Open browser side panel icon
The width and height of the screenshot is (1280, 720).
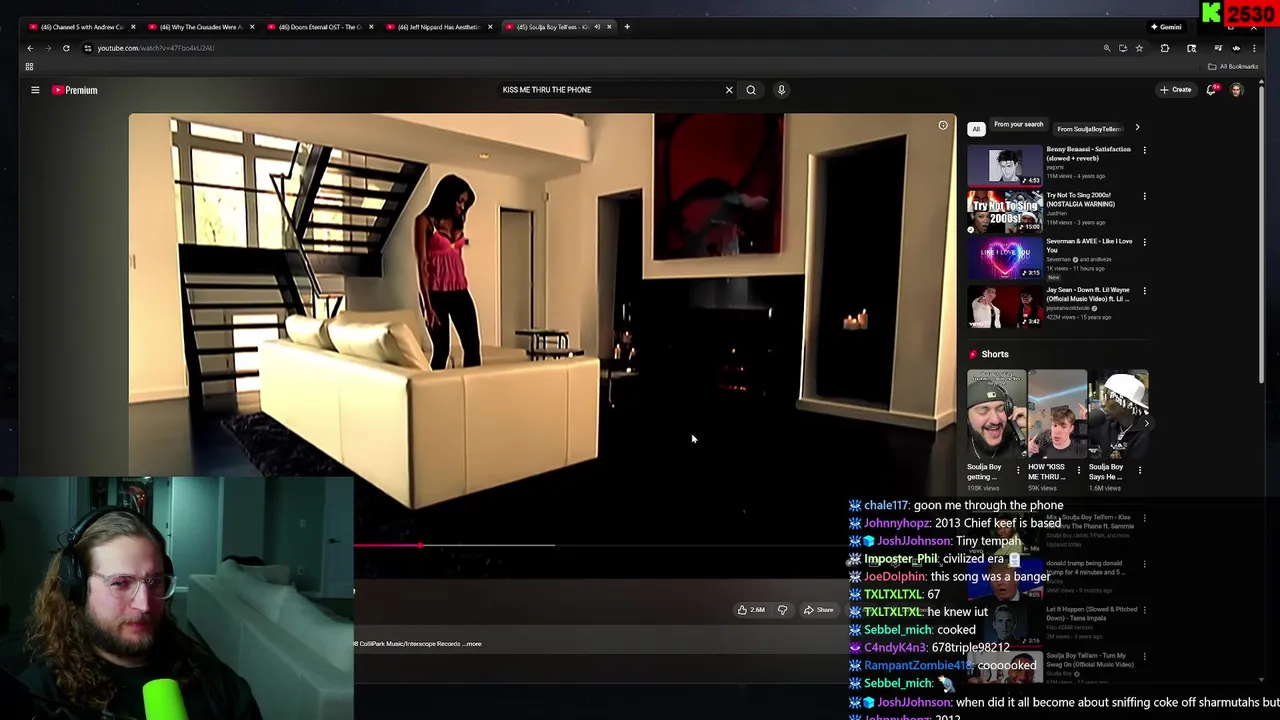[1191, 48]
